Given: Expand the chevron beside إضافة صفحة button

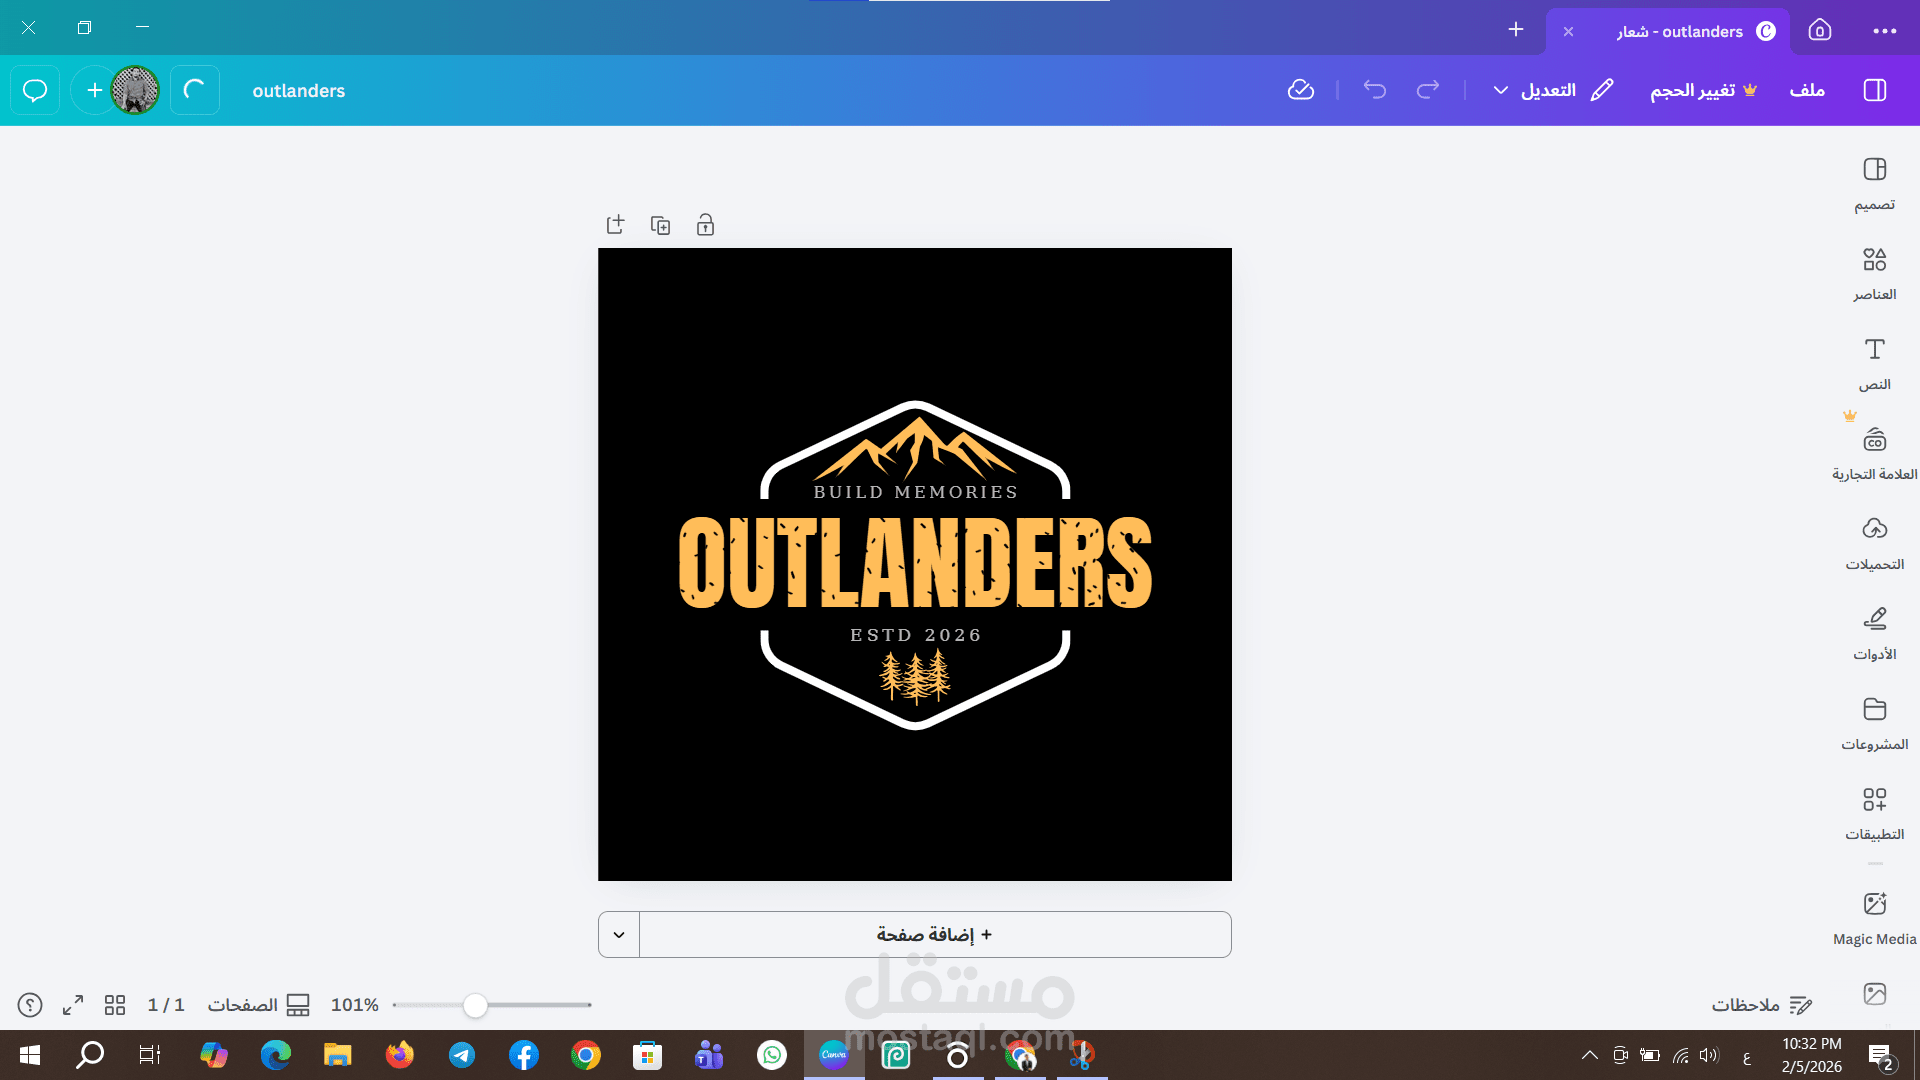Looking at the screenshot, I should [619, 935].
